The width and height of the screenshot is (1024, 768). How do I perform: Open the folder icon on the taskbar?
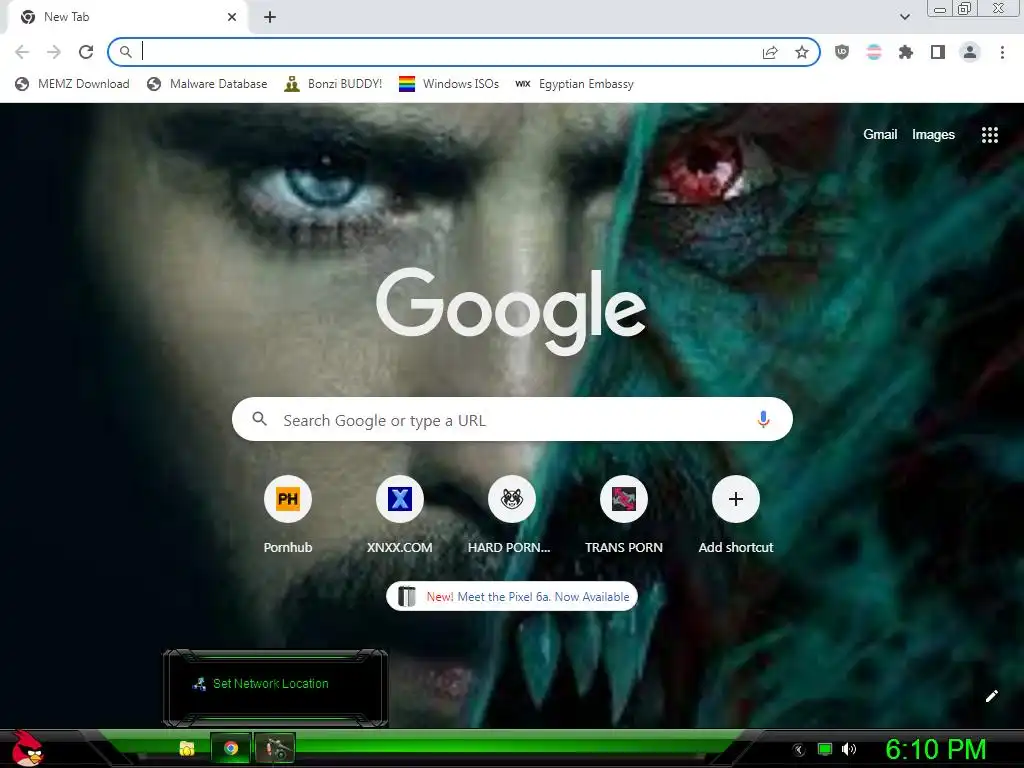[187, 748]
